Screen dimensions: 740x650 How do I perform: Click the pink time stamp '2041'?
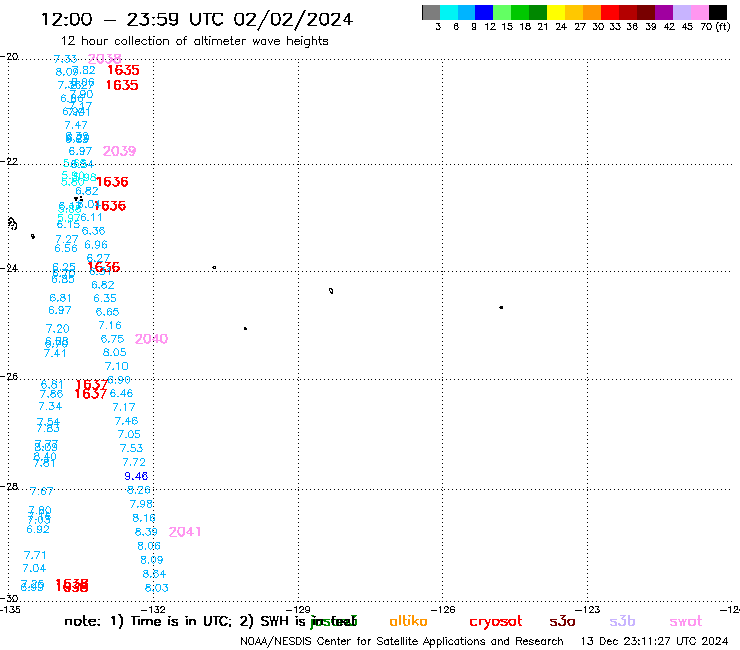click(185, 532)
